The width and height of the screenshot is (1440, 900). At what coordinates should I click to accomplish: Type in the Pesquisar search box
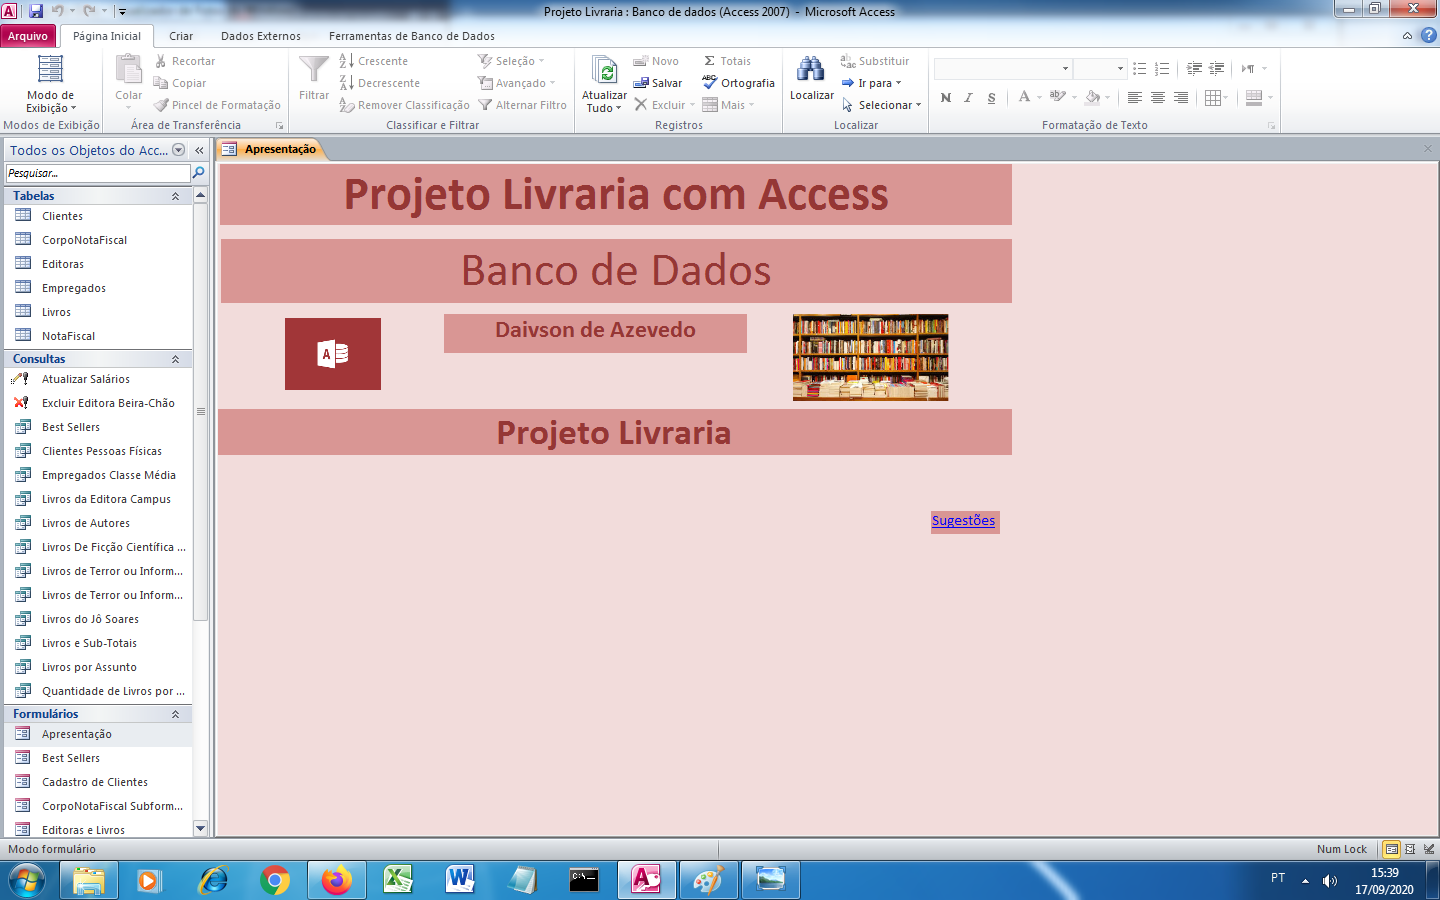pos(95,172)
